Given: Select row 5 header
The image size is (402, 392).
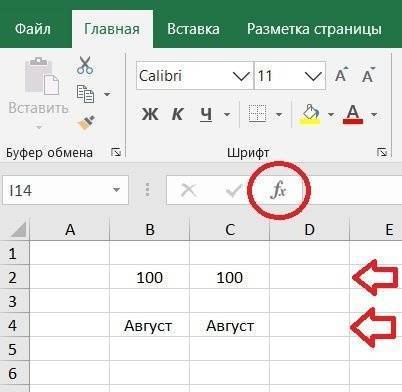Looking at the screenshot, I should pos(15,349).
